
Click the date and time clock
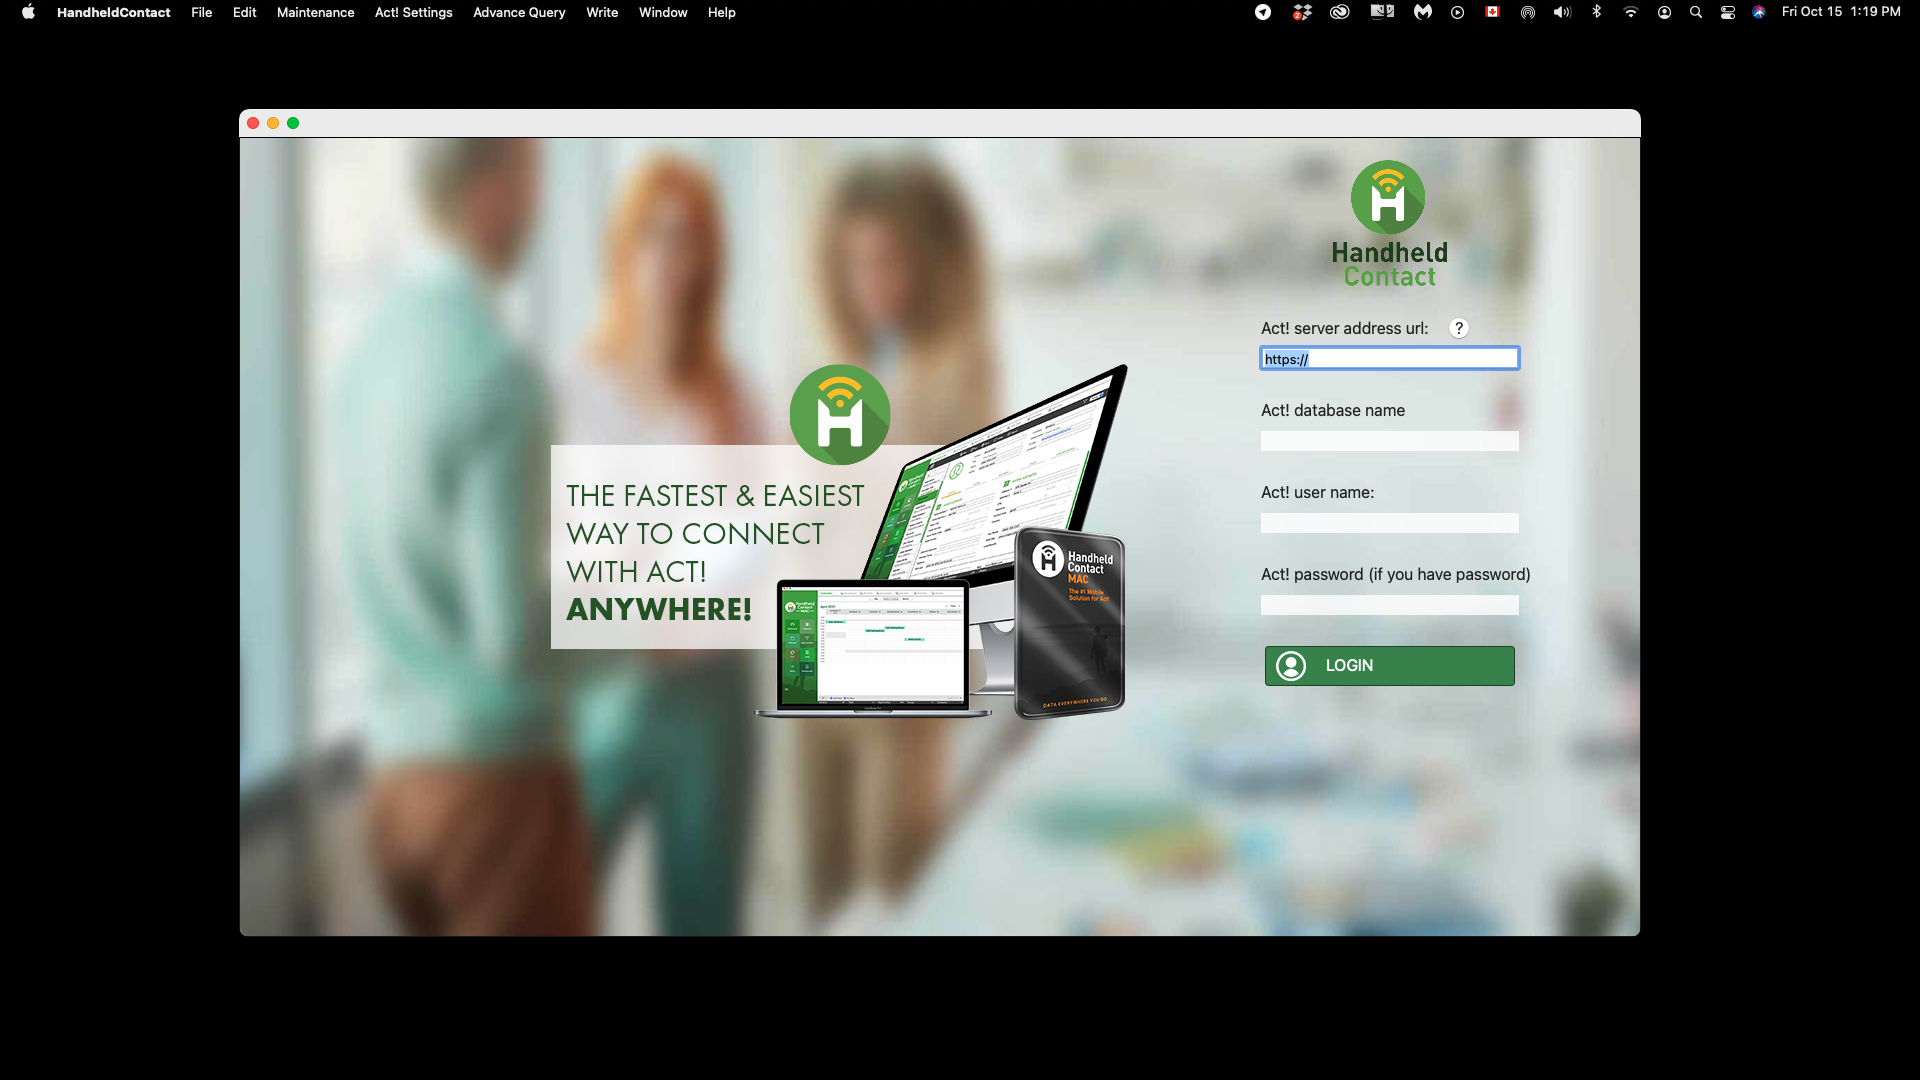(x=1841, y=12)
